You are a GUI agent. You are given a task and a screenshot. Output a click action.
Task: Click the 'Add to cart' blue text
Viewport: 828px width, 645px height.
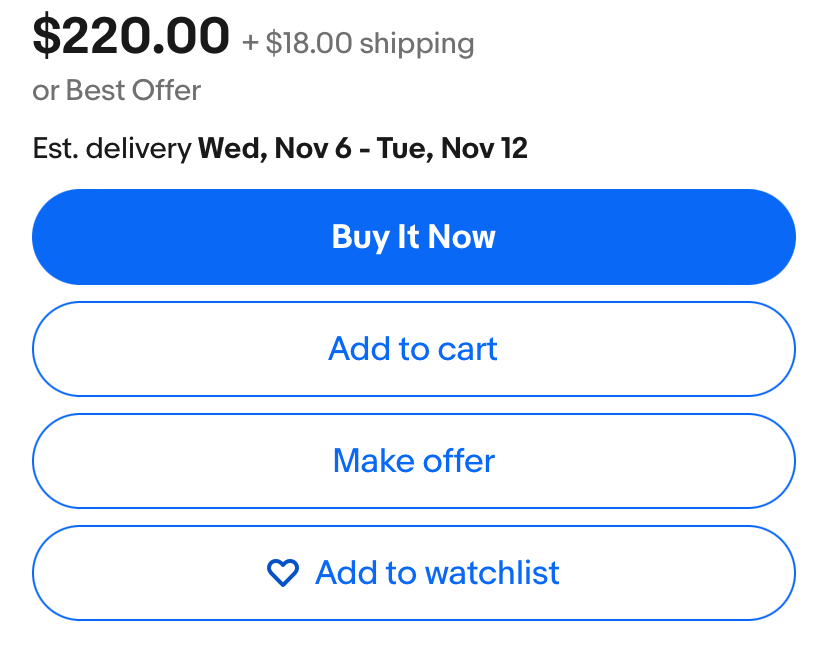click(x=413, y=349)
